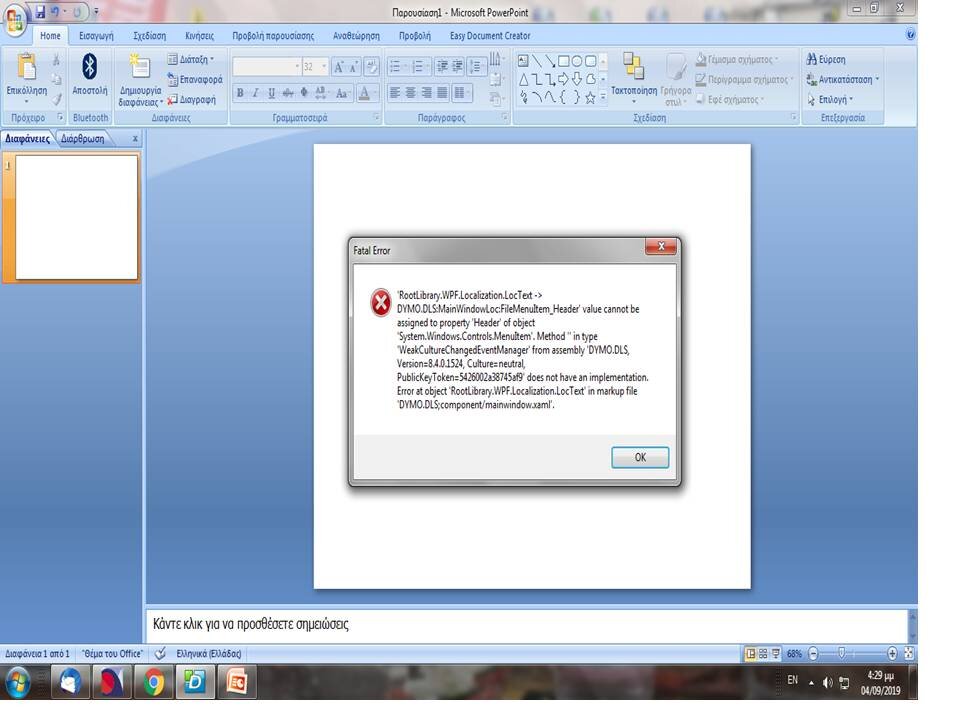Click Ελληνικά (Ελλάδας) language in status bar
The height and width of the screenshot is (720, 960).
tap(209, 653)
